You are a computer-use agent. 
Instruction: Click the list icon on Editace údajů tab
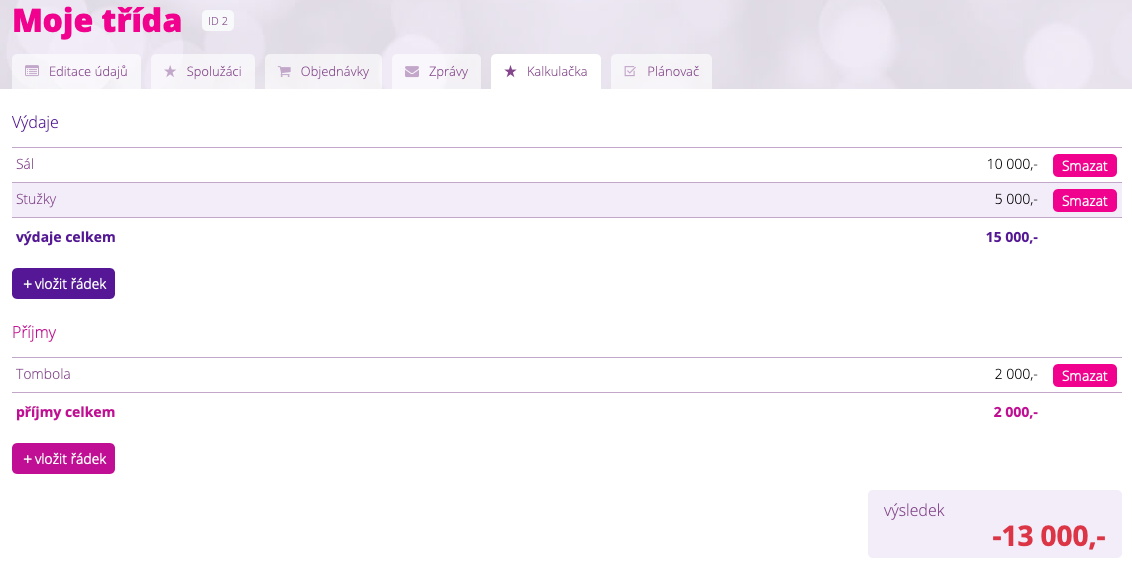(x=32, y=72)
